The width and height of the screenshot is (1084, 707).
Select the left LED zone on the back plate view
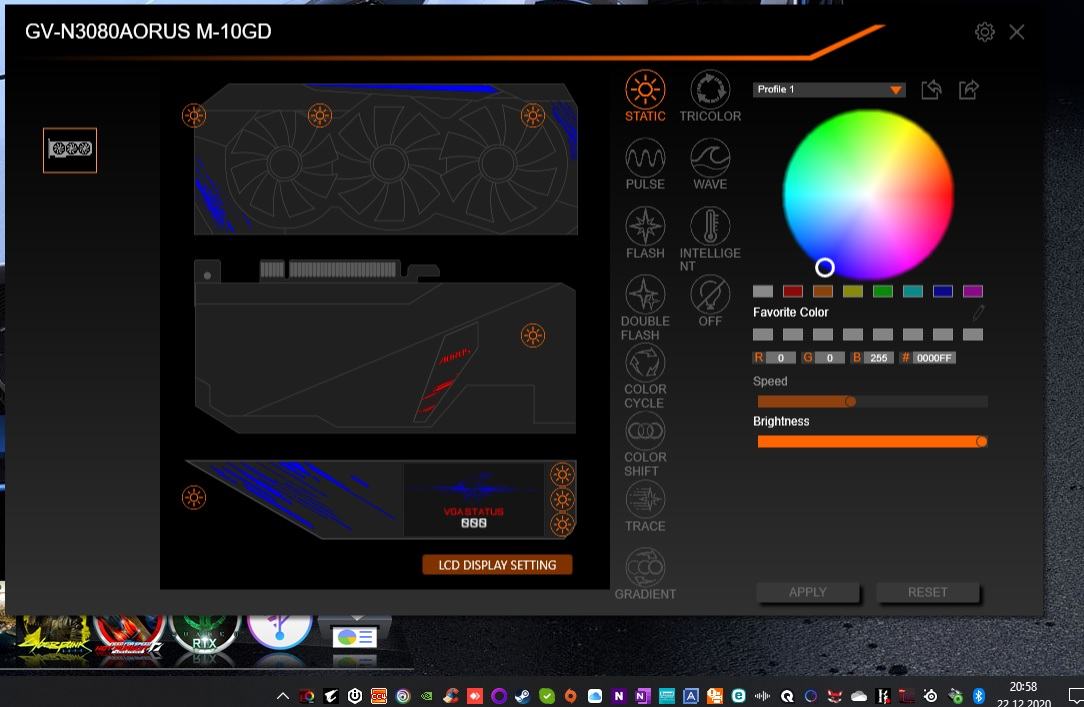(x=194, y=498)
